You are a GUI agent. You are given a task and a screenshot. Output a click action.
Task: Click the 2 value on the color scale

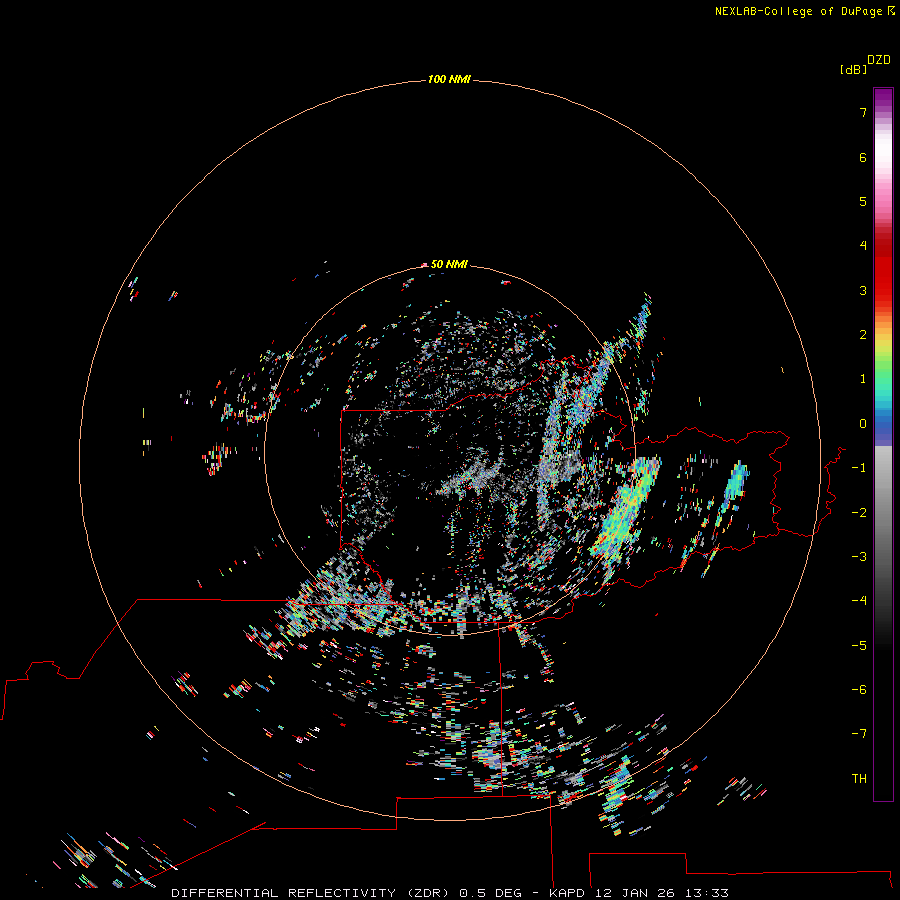pyautogui.click(x=863, y=335)
